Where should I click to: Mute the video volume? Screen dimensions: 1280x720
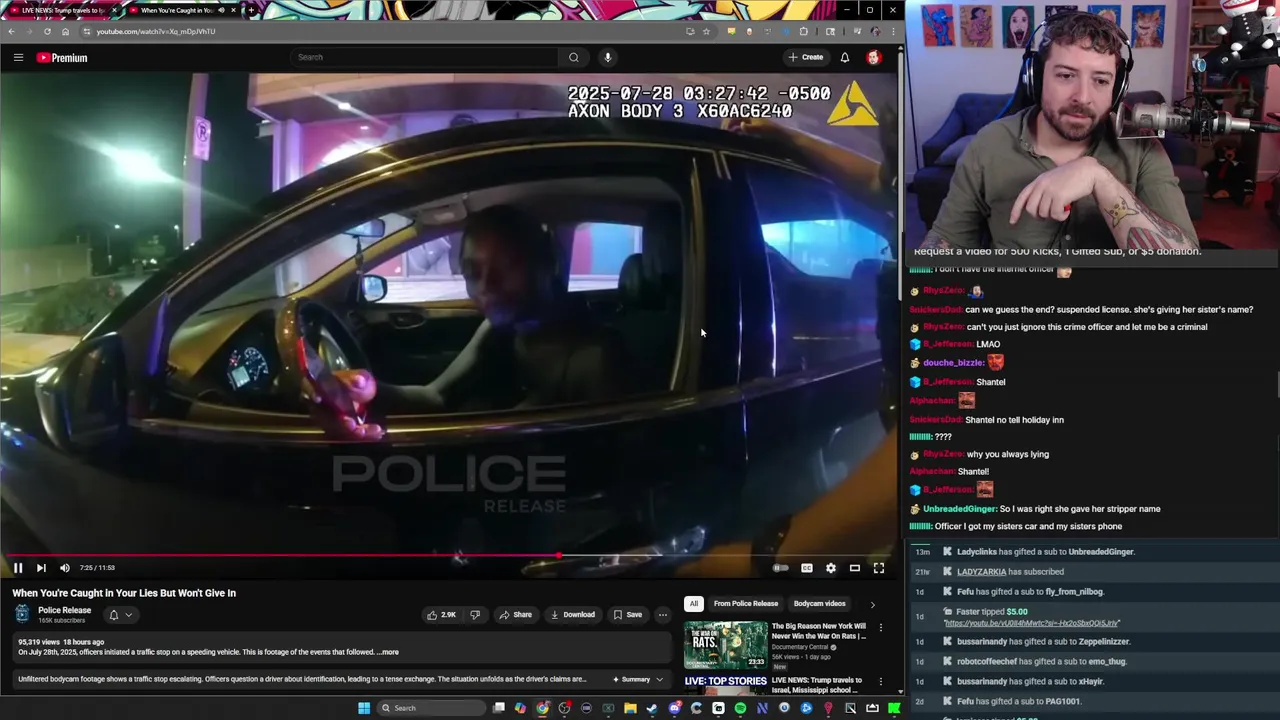[x=65, y=568]
